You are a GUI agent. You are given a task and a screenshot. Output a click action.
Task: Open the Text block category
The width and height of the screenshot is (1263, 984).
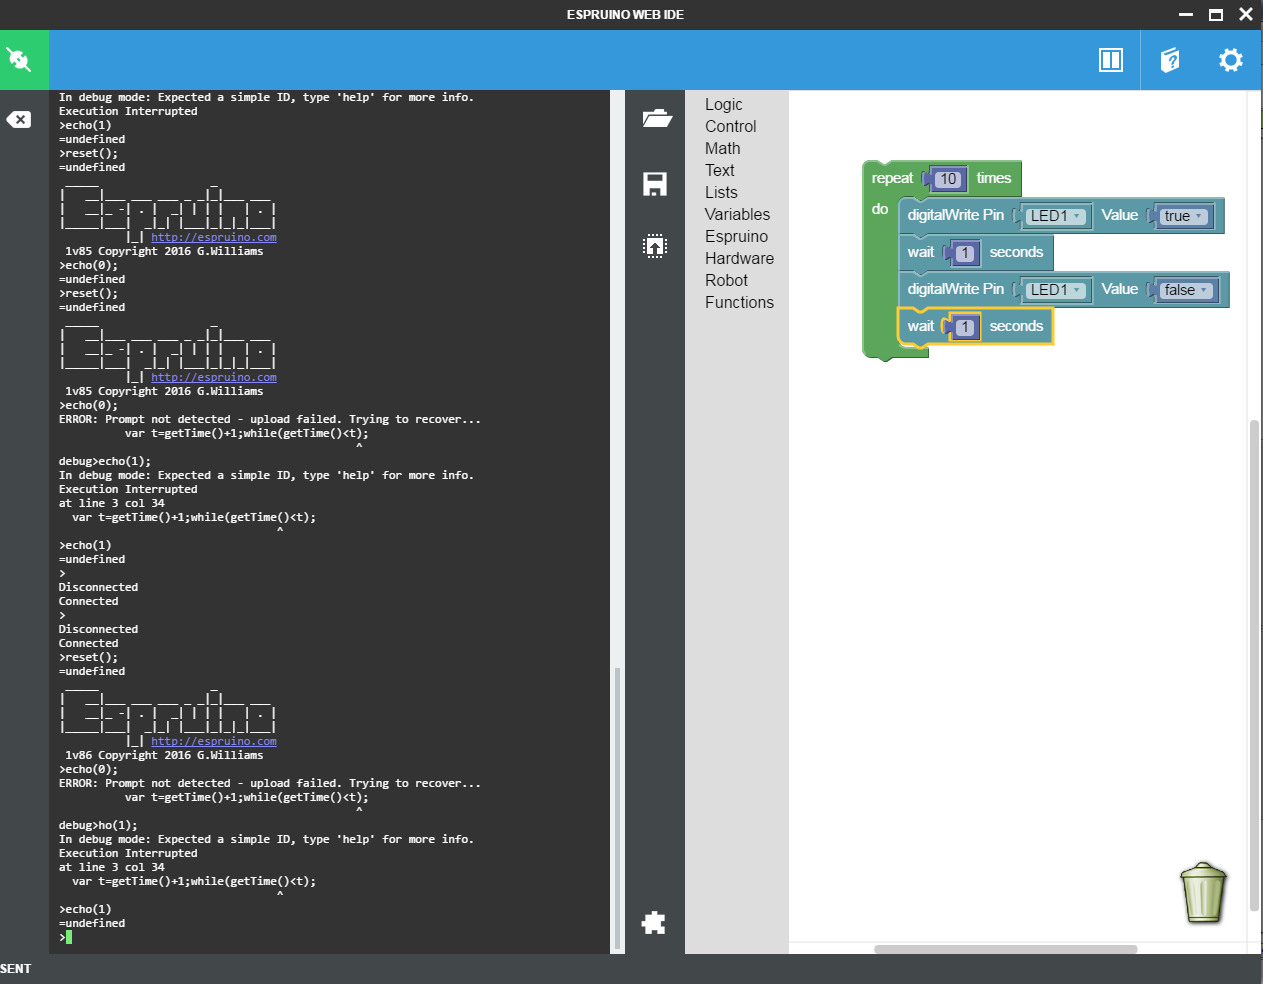coord(720,170)
